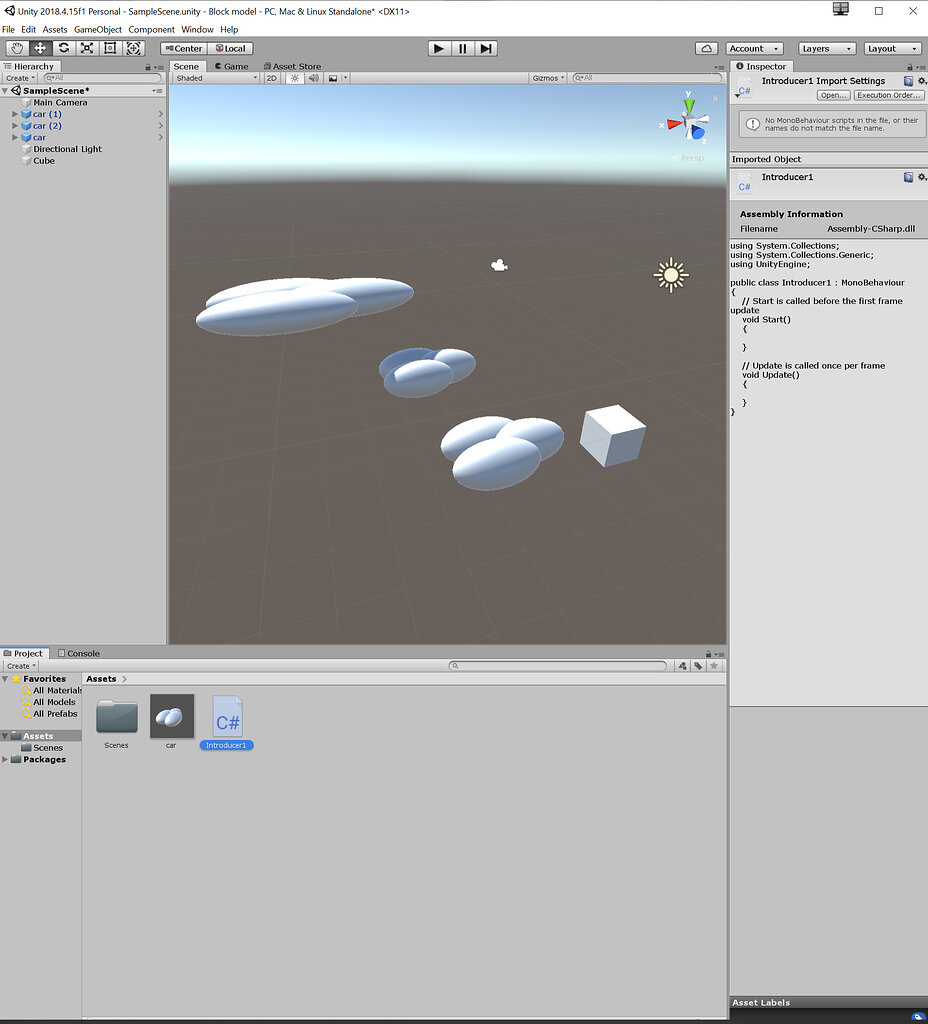This screenshot has height=1024, width=928.
Task: Select the Rotate tool
Action: point(64,48)
